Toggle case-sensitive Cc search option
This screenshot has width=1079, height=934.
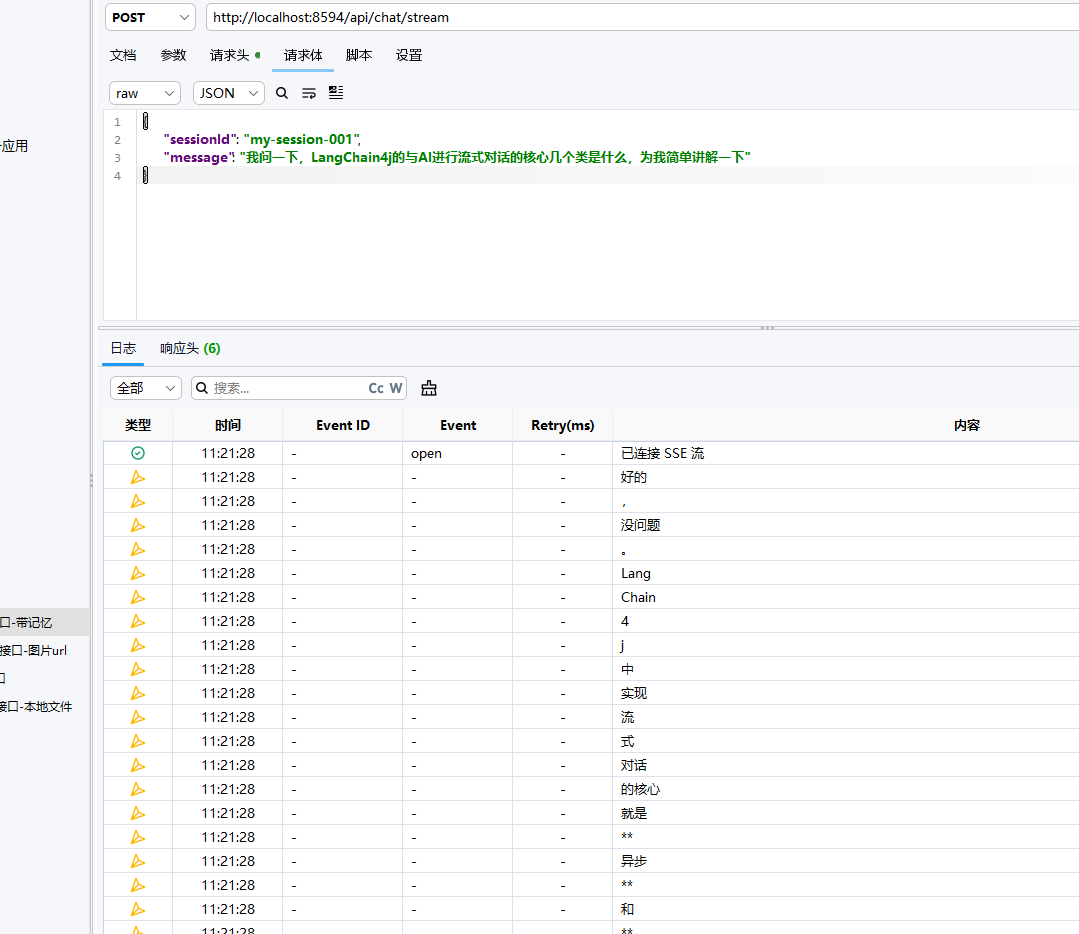pyautogui.click(x=376, y=388)
